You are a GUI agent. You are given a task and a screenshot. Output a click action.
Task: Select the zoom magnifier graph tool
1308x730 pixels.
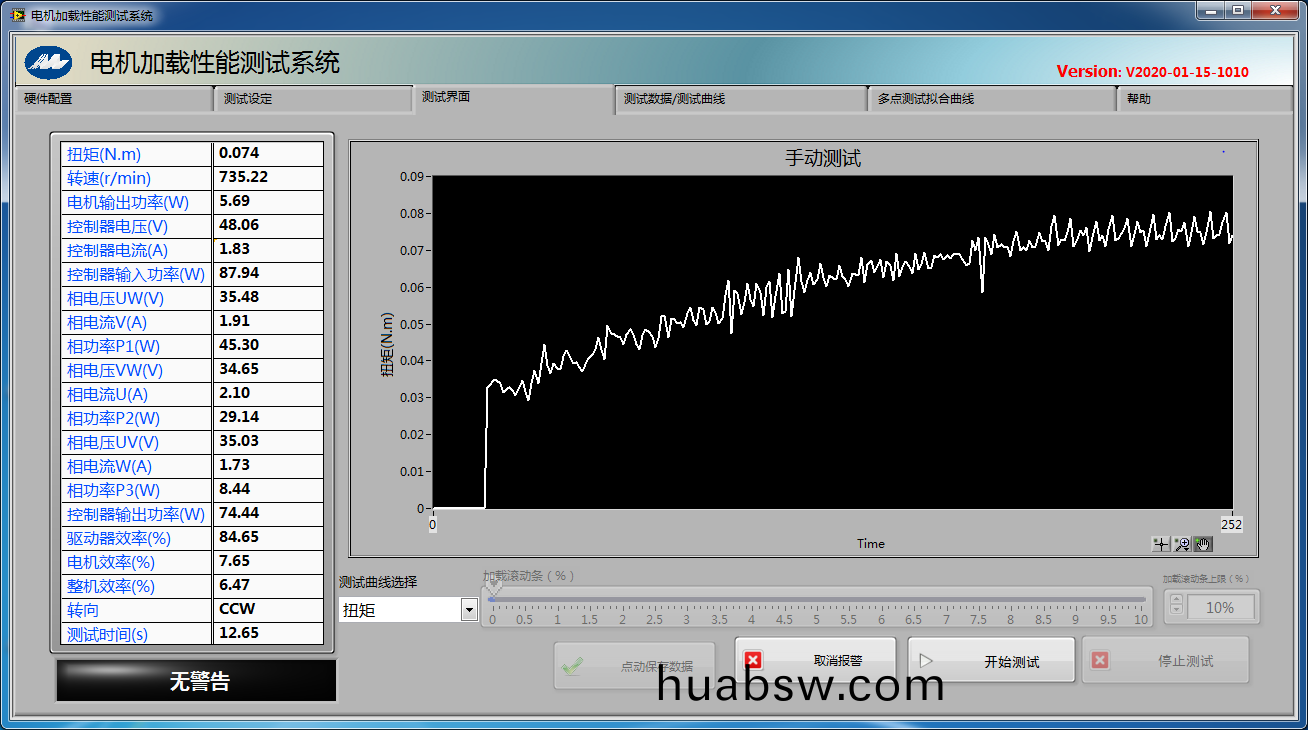(1182, 544)
